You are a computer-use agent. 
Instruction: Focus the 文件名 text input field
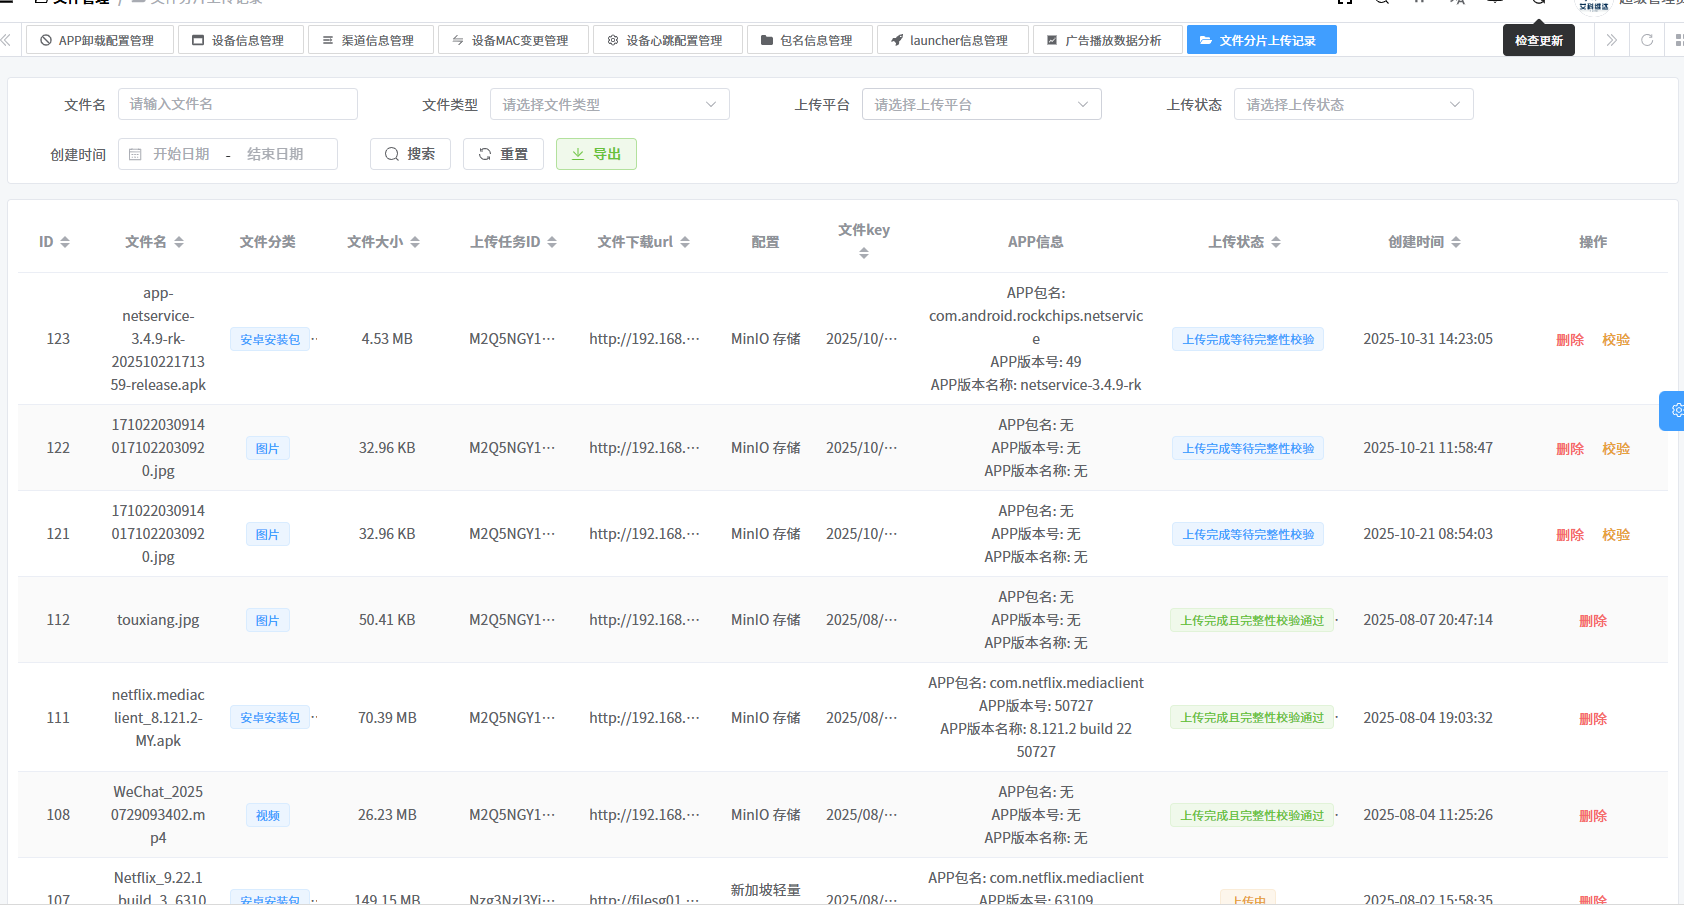(237, 104)
